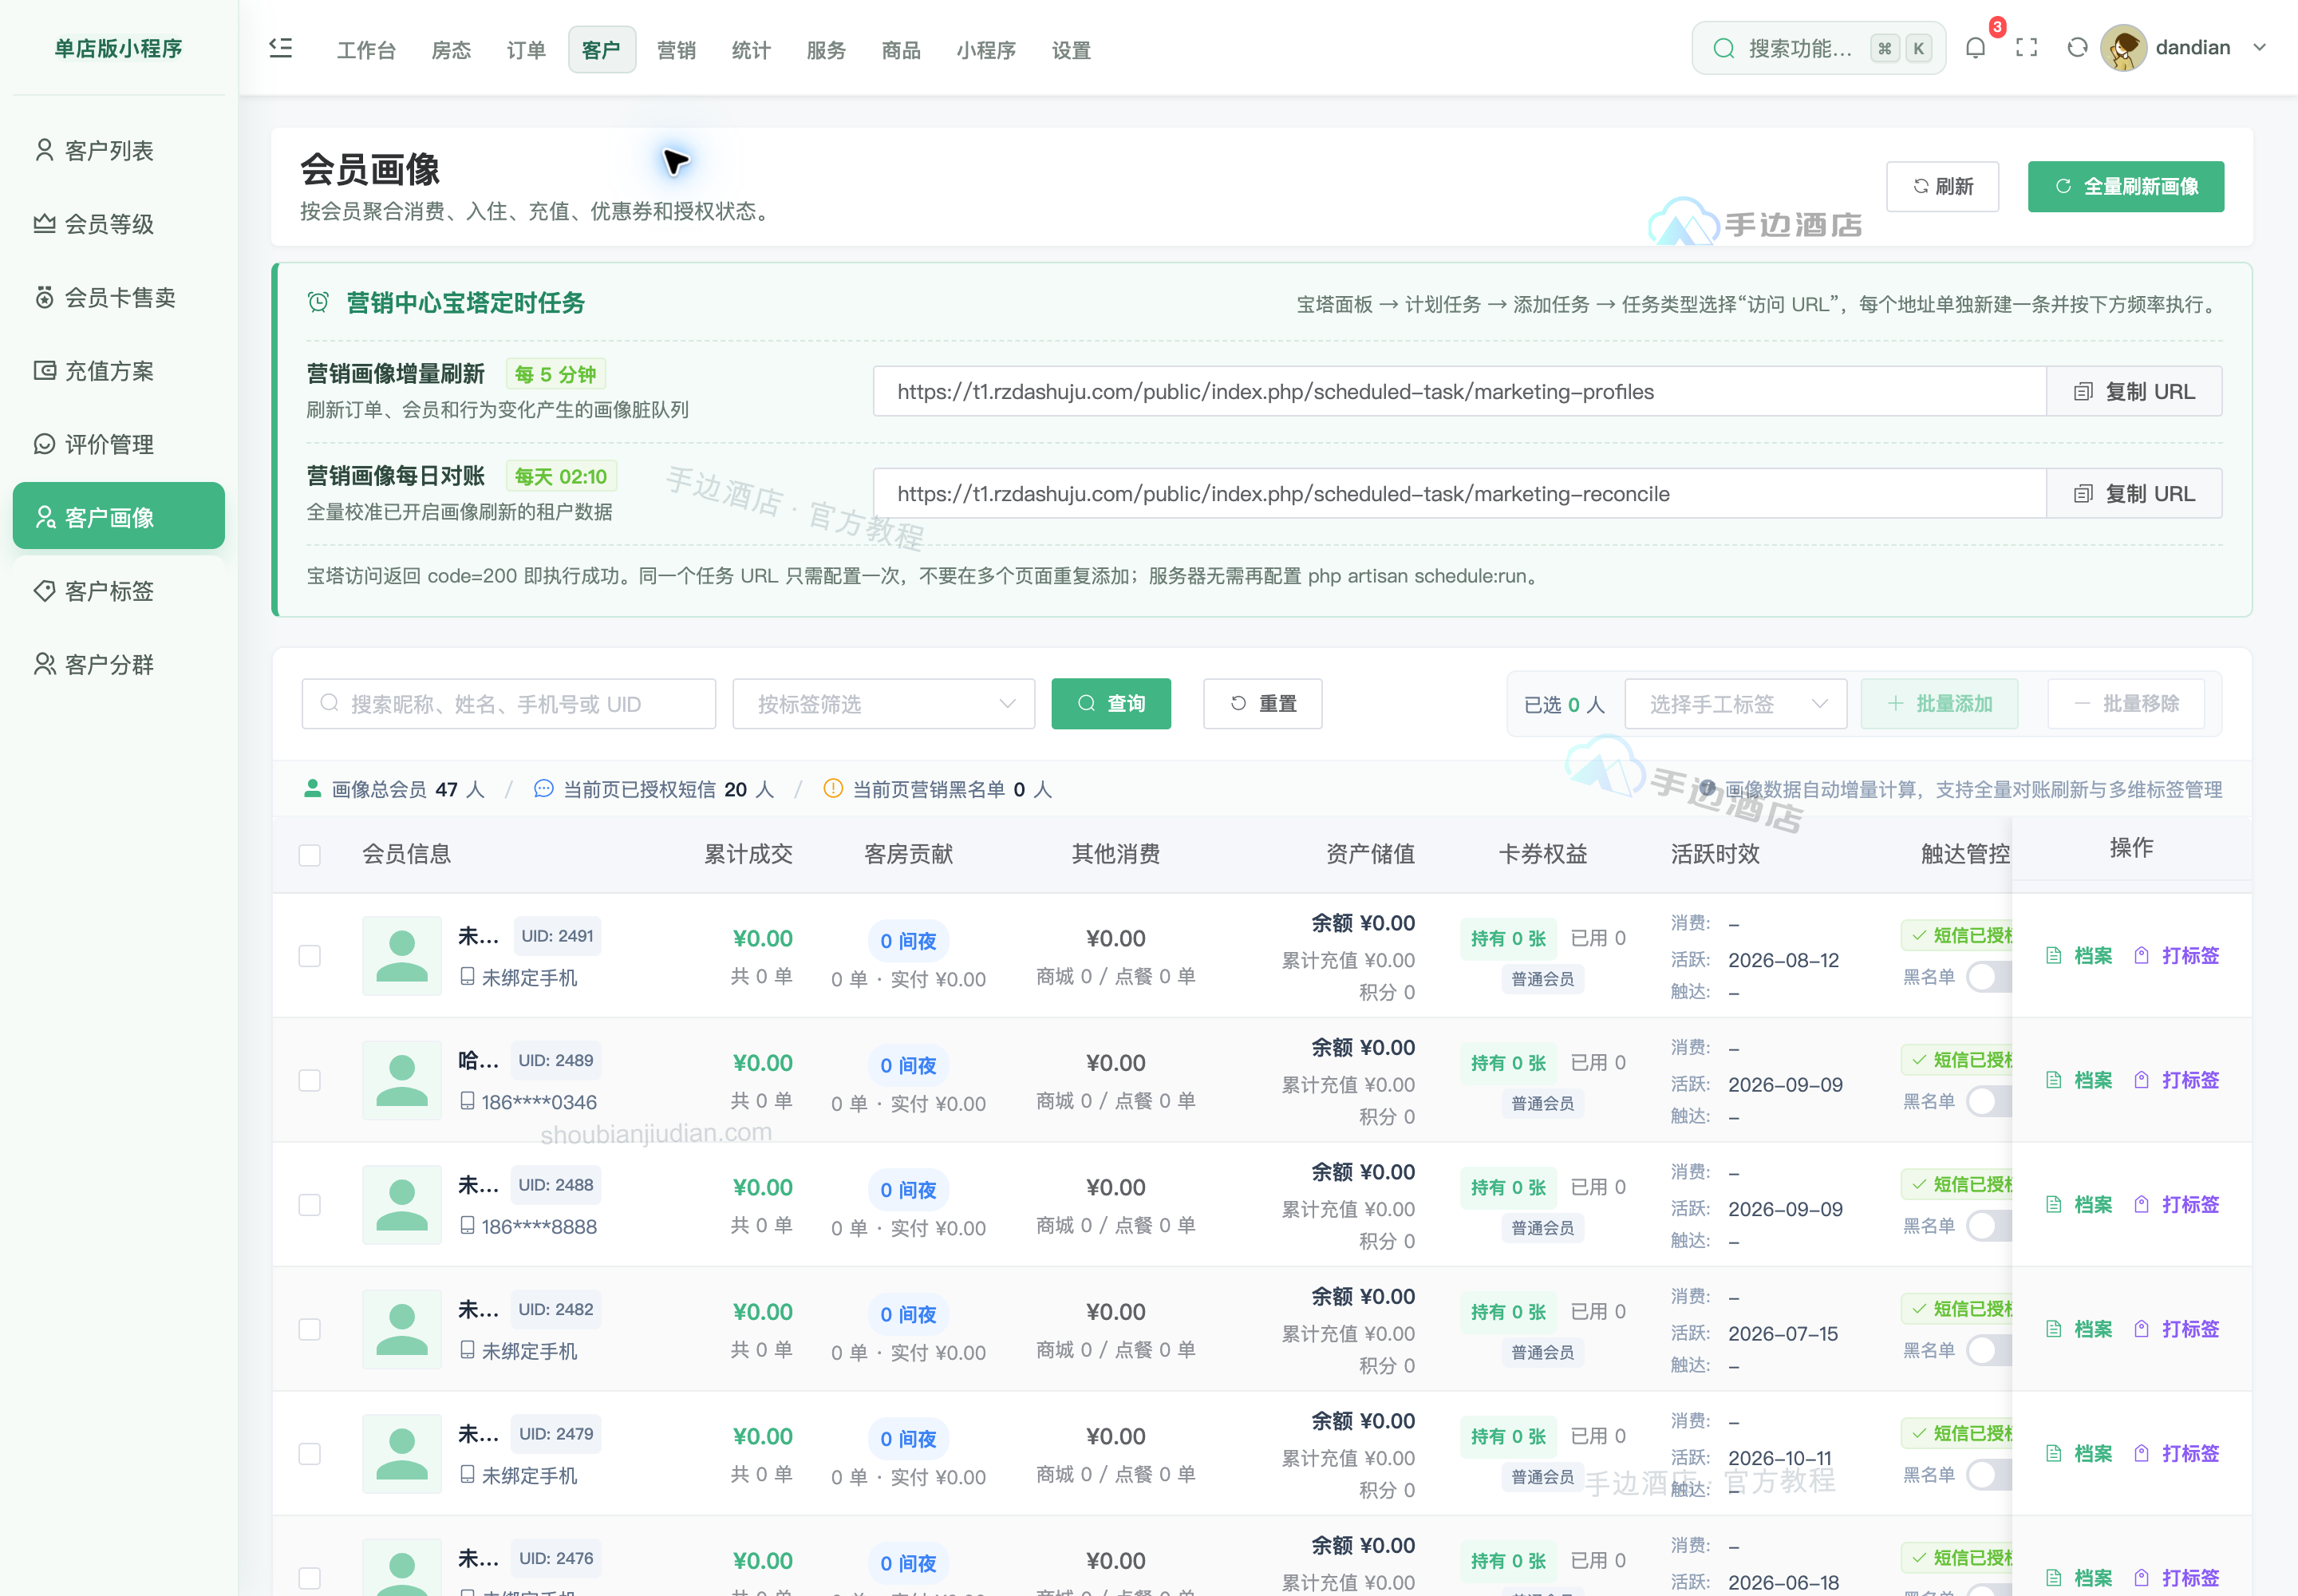
Task: Copy URL for marketing-reconcile task
Action: [x=2134, y=494]
